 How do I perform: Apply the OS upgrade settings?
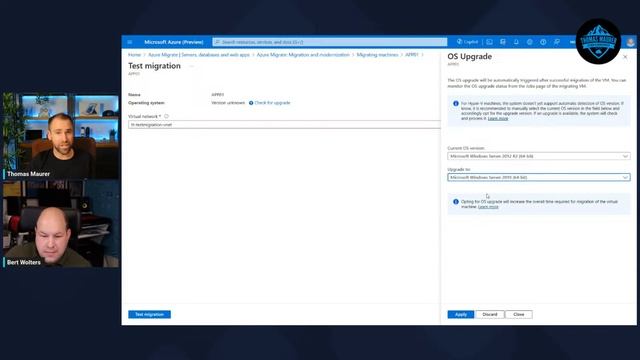point(461,314)
